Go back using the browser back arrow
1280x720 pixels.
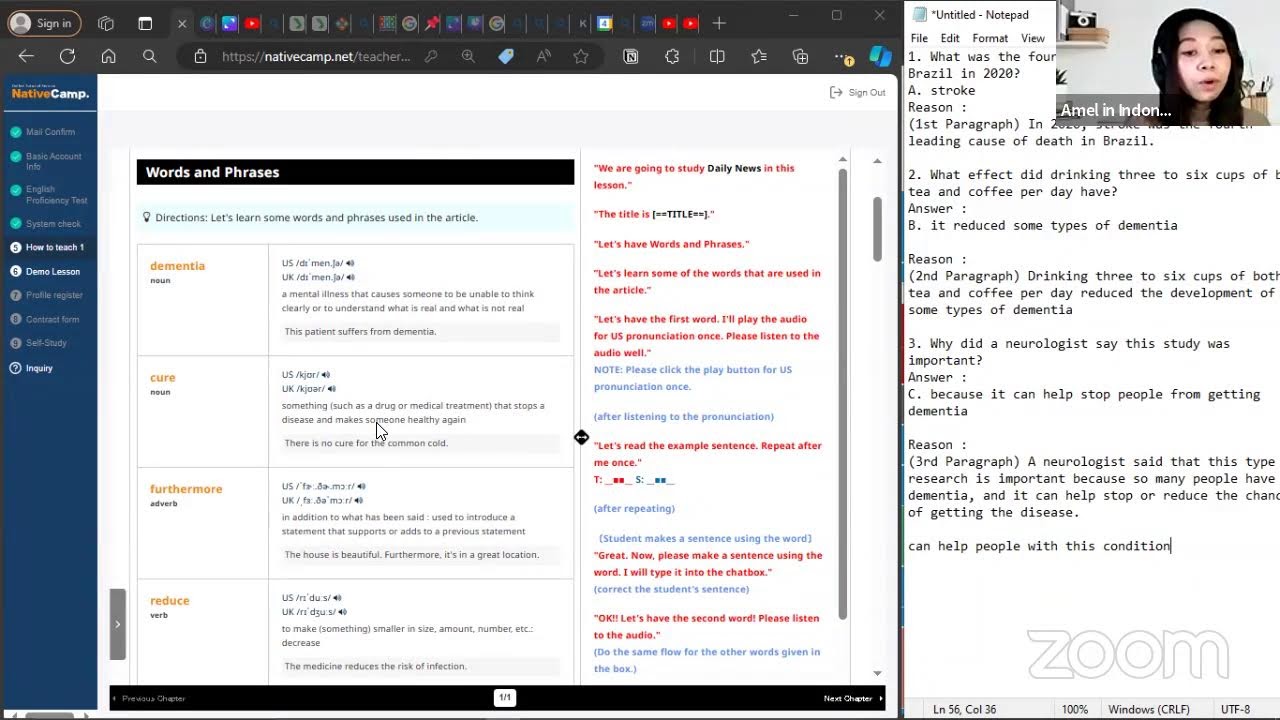[26, 56]
